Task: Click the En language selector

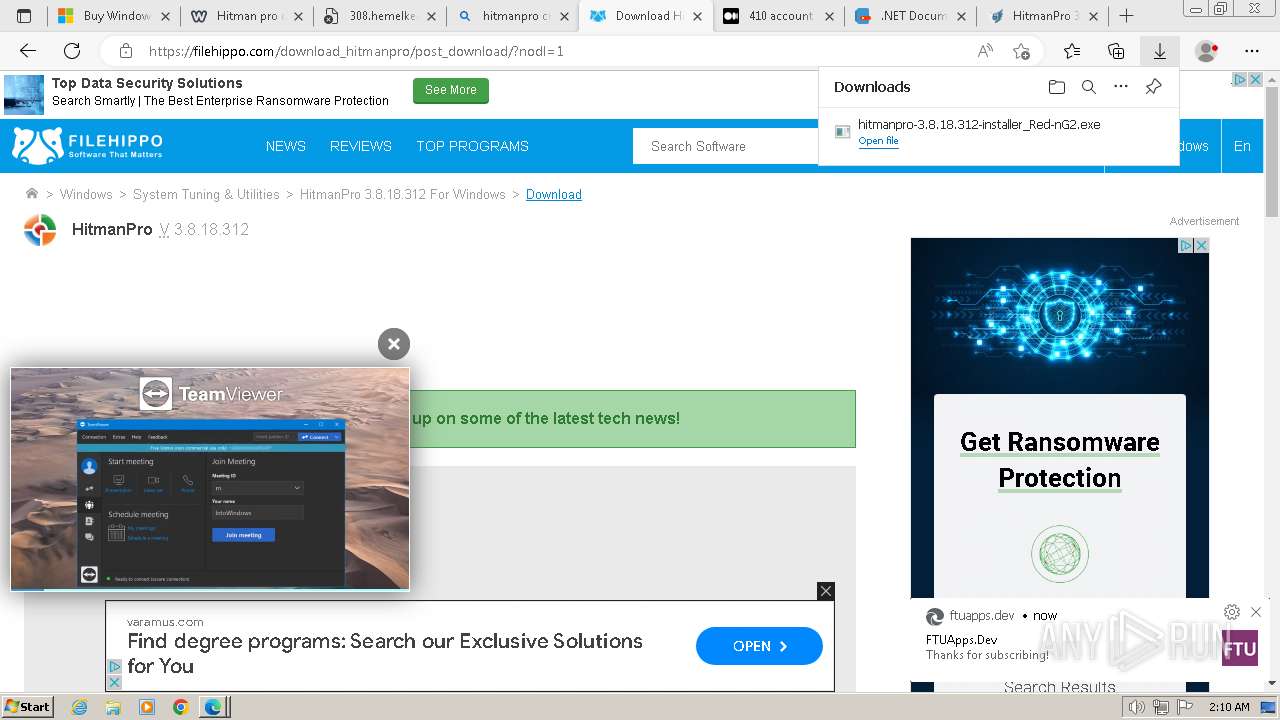Action: [x=1242, y=146]
